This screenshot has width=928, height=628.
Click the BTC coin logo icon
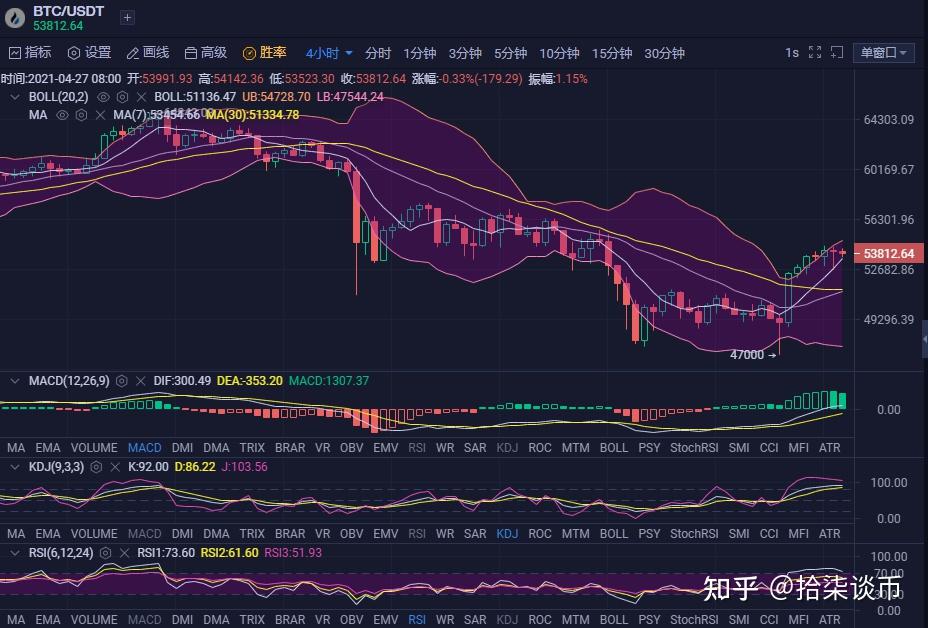(14, 18)
